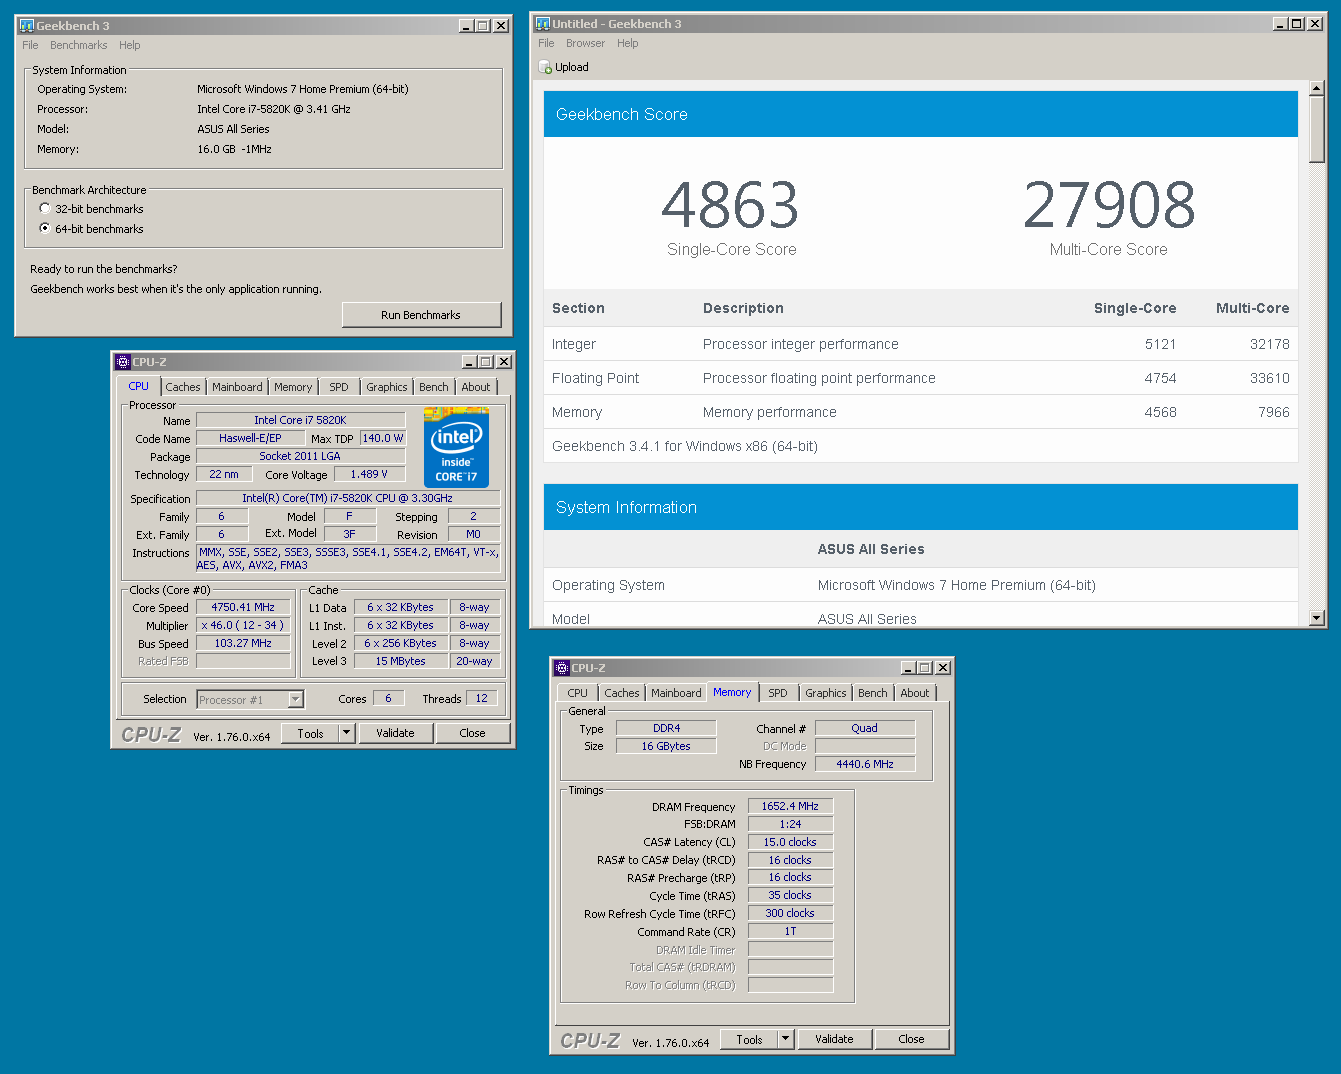Switch to About tab in CPU-Z CPU window

(476, 387)
